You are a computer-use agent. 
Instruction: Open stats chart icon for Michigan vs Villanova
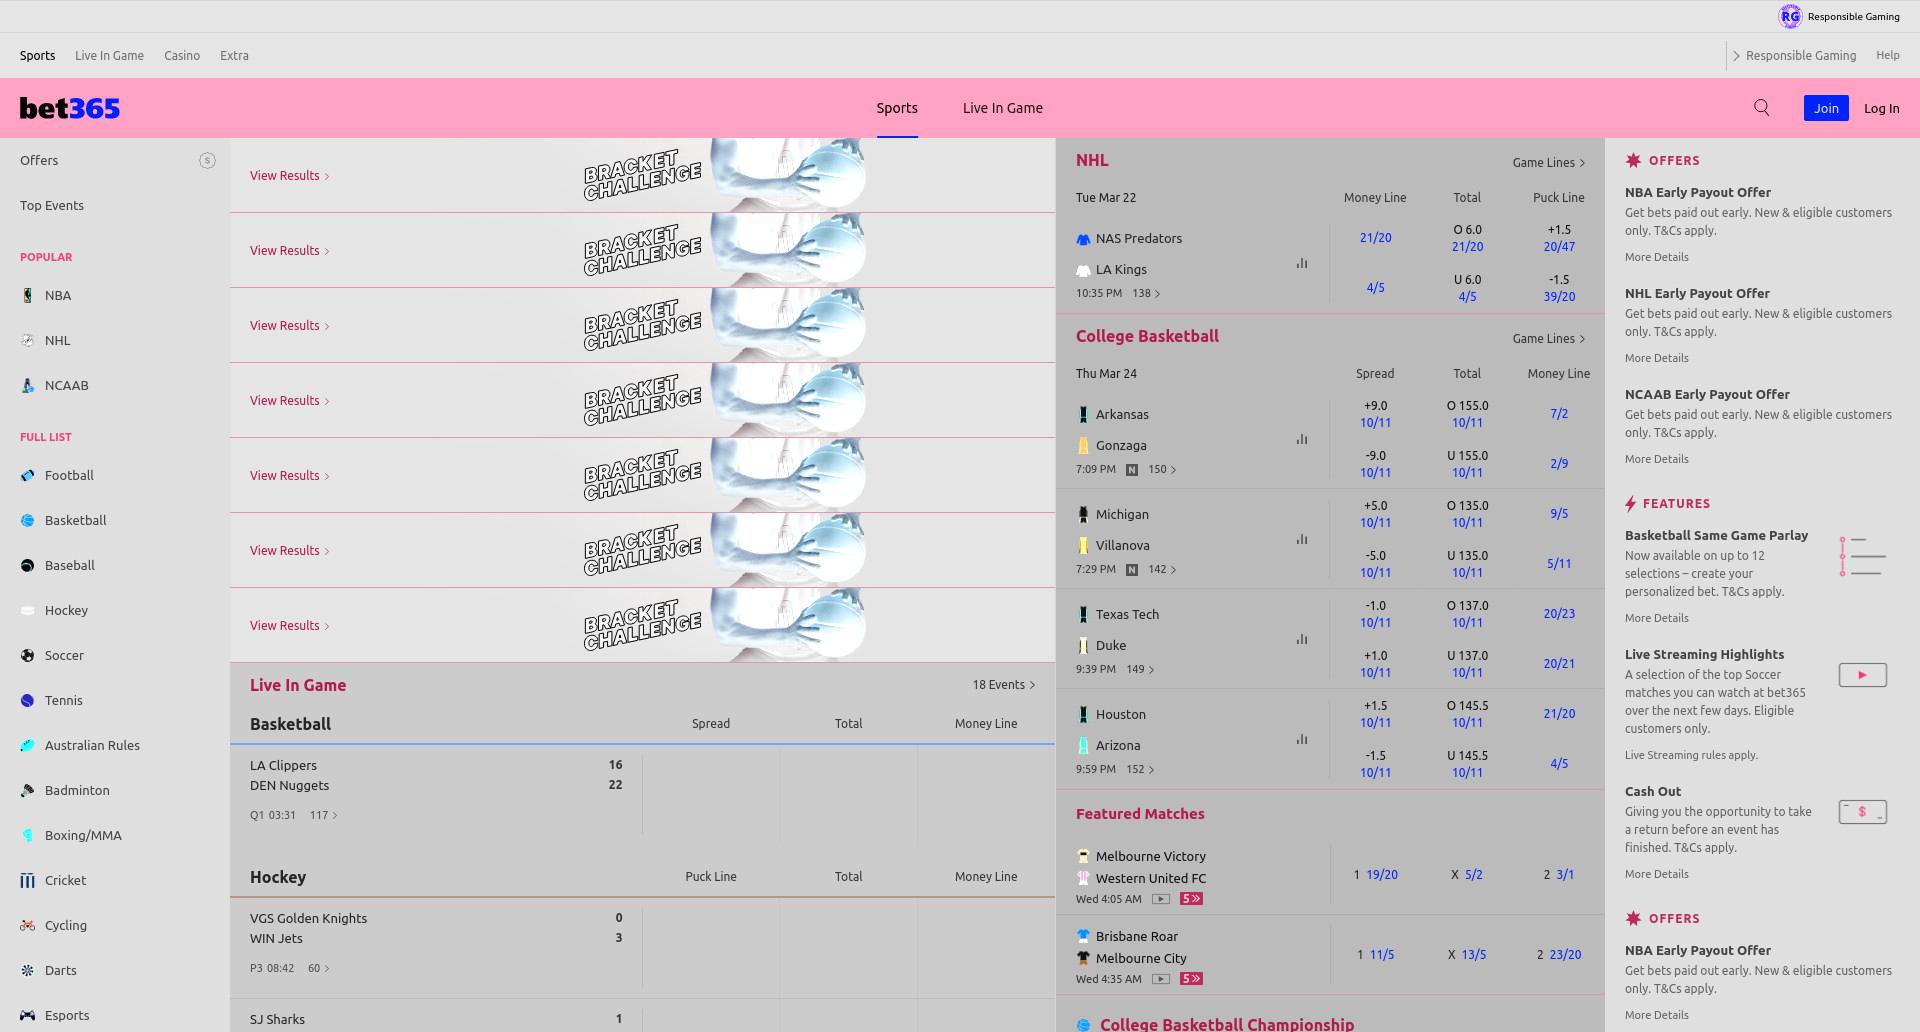click(x=1302, y=539)
